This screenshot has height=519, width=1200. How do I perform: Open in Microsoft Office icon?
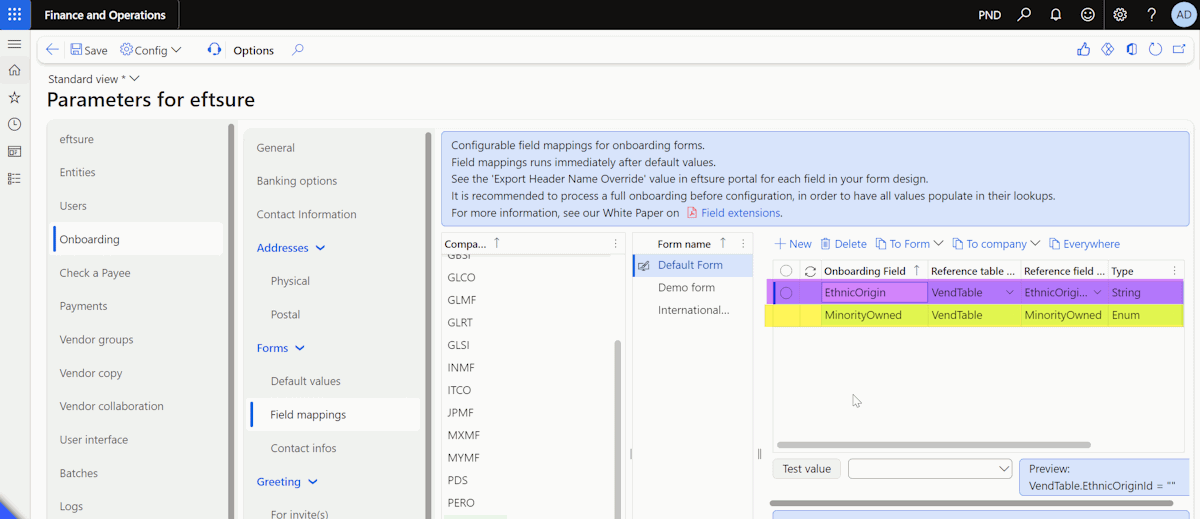[1131, 50]
